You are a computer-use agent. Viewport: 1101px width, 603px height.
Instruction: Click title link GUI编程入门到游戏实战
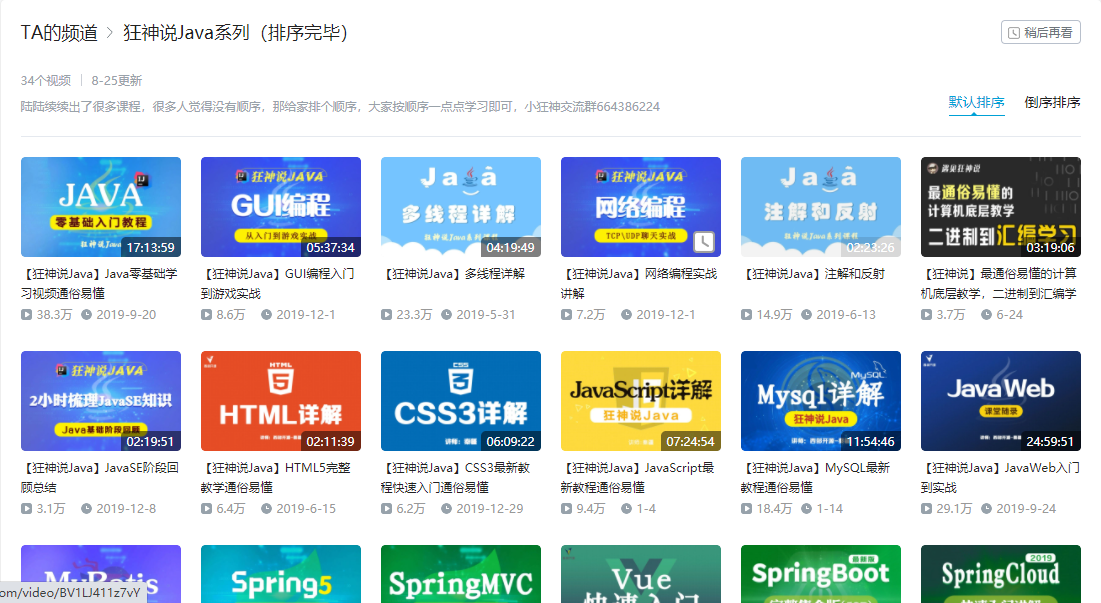point(278,284)
